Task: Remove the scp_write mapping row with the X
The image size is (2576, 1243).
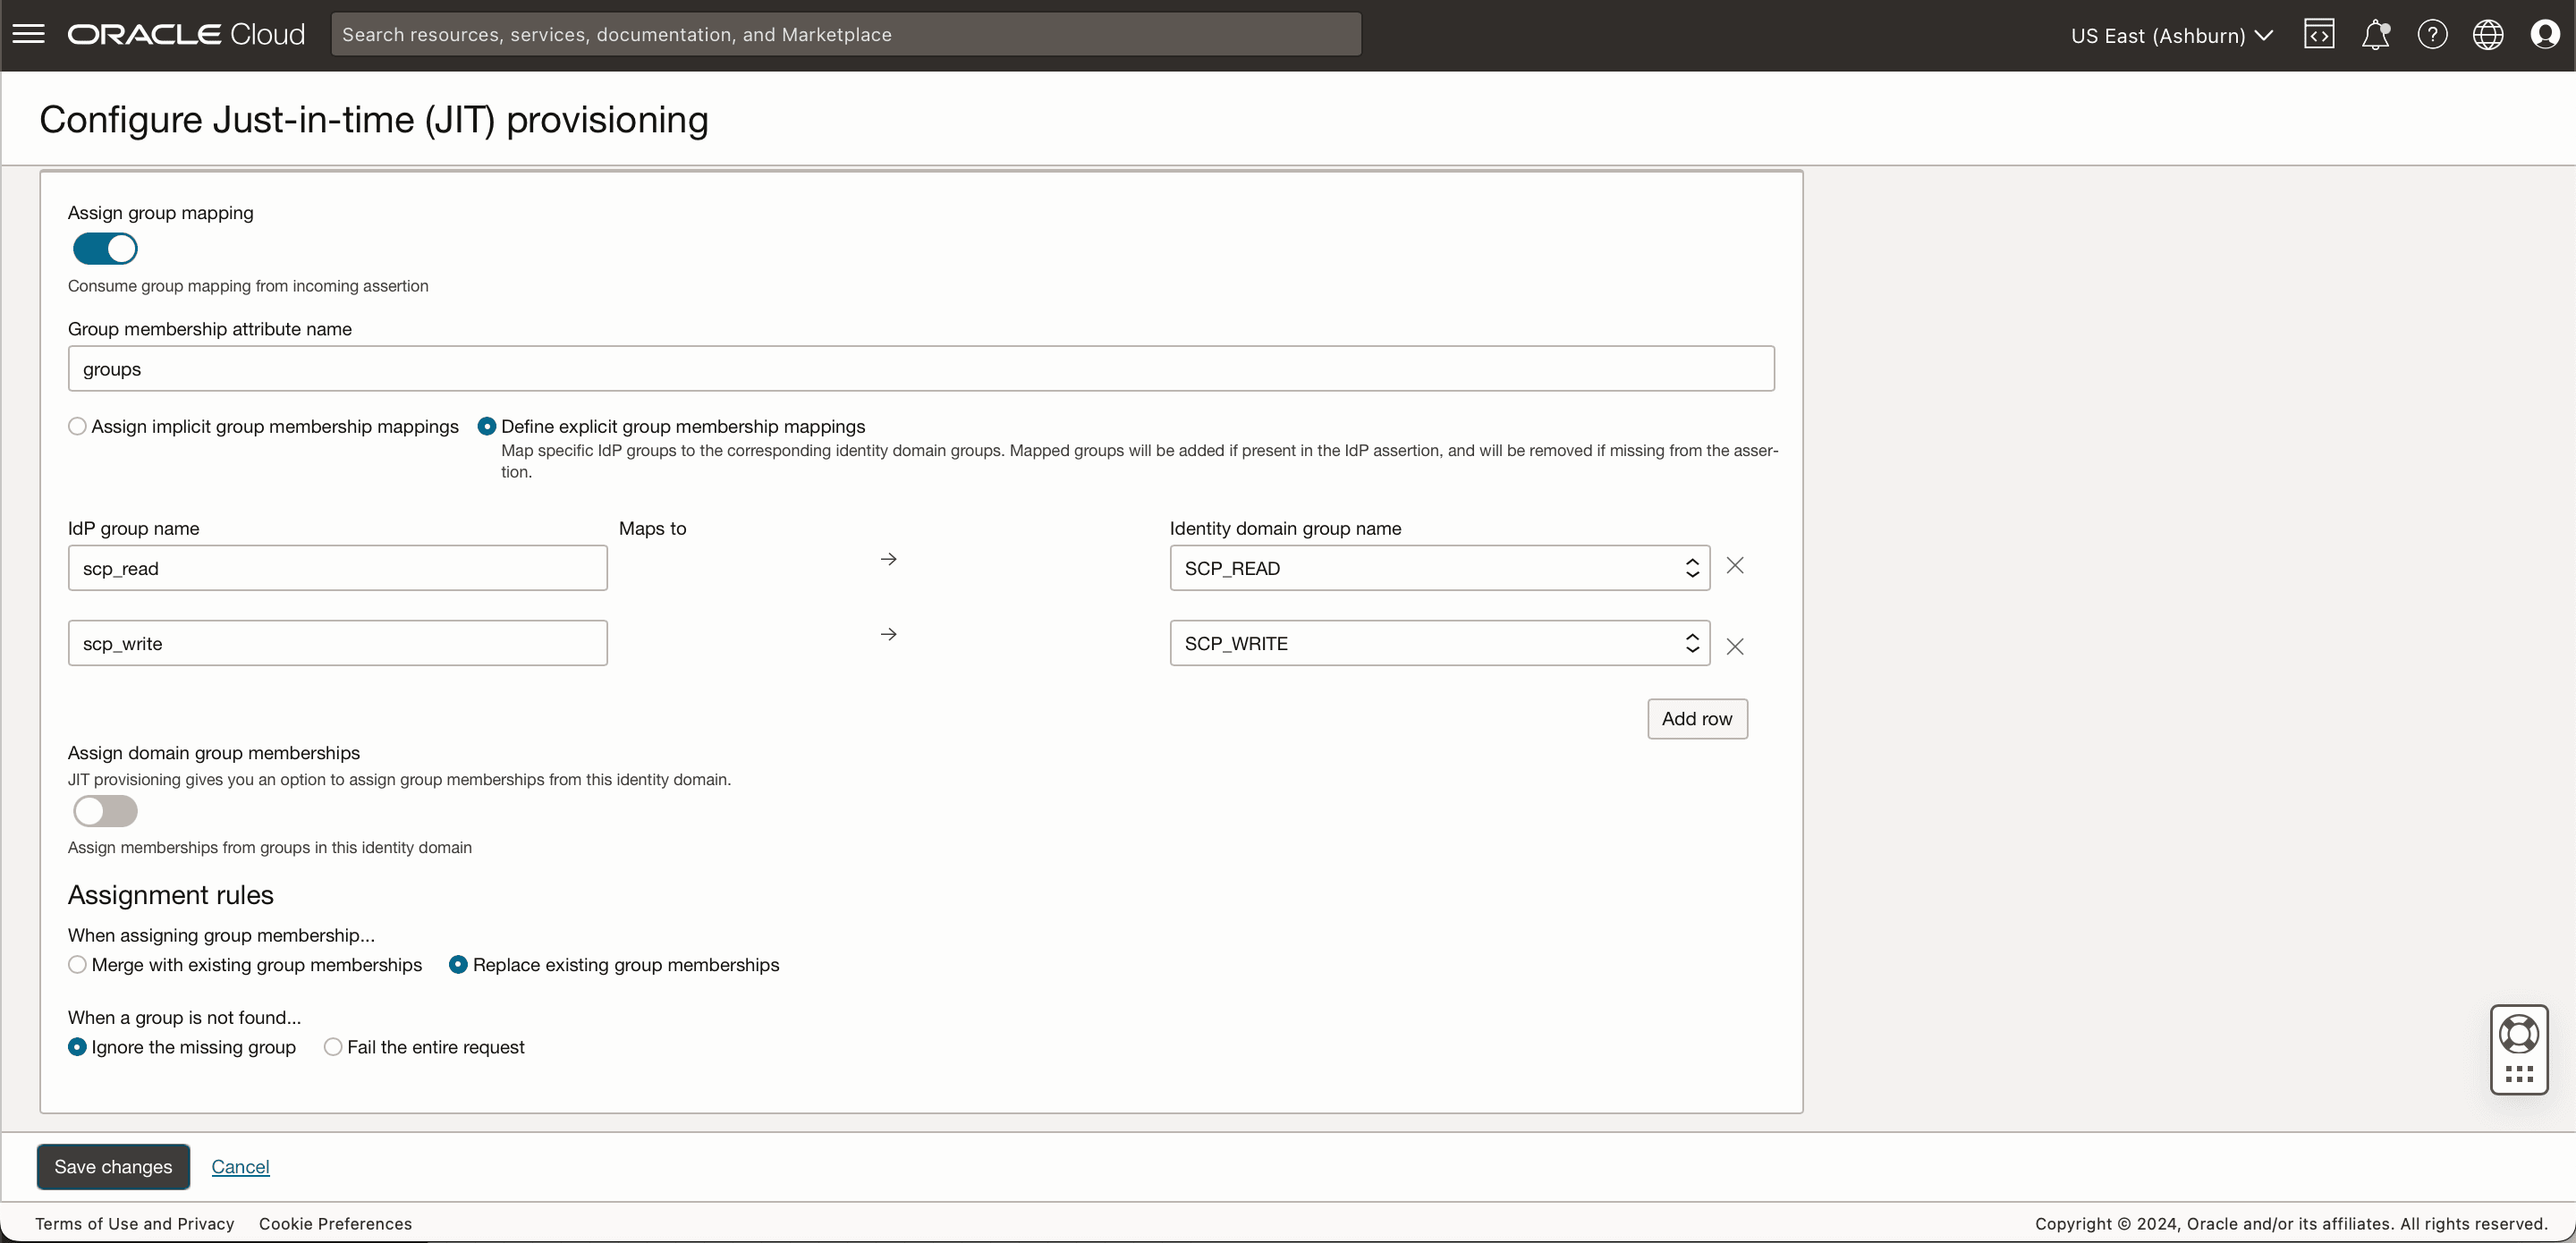Action: [x=1735, y=646]
